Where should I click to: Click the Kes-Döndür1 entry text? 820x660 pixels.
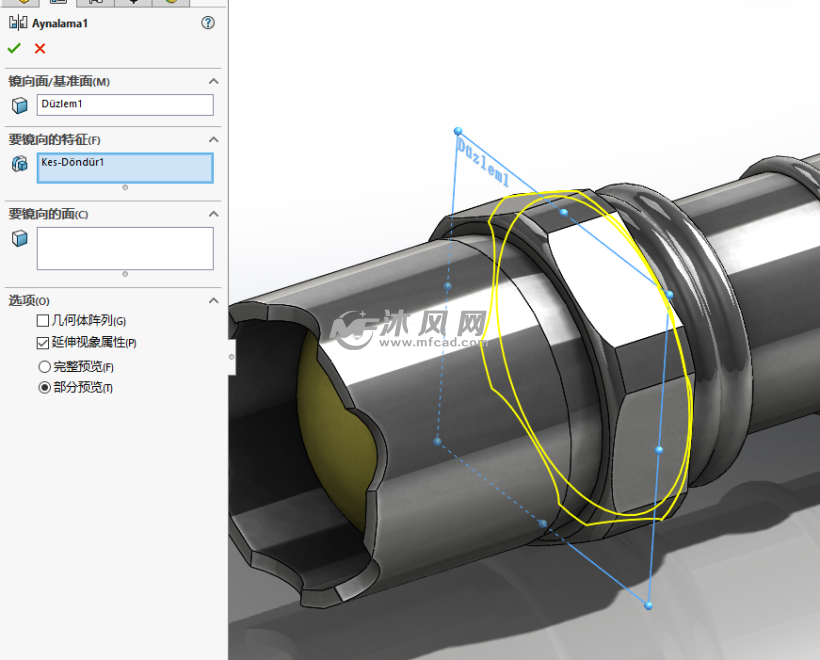click(73, 162)
